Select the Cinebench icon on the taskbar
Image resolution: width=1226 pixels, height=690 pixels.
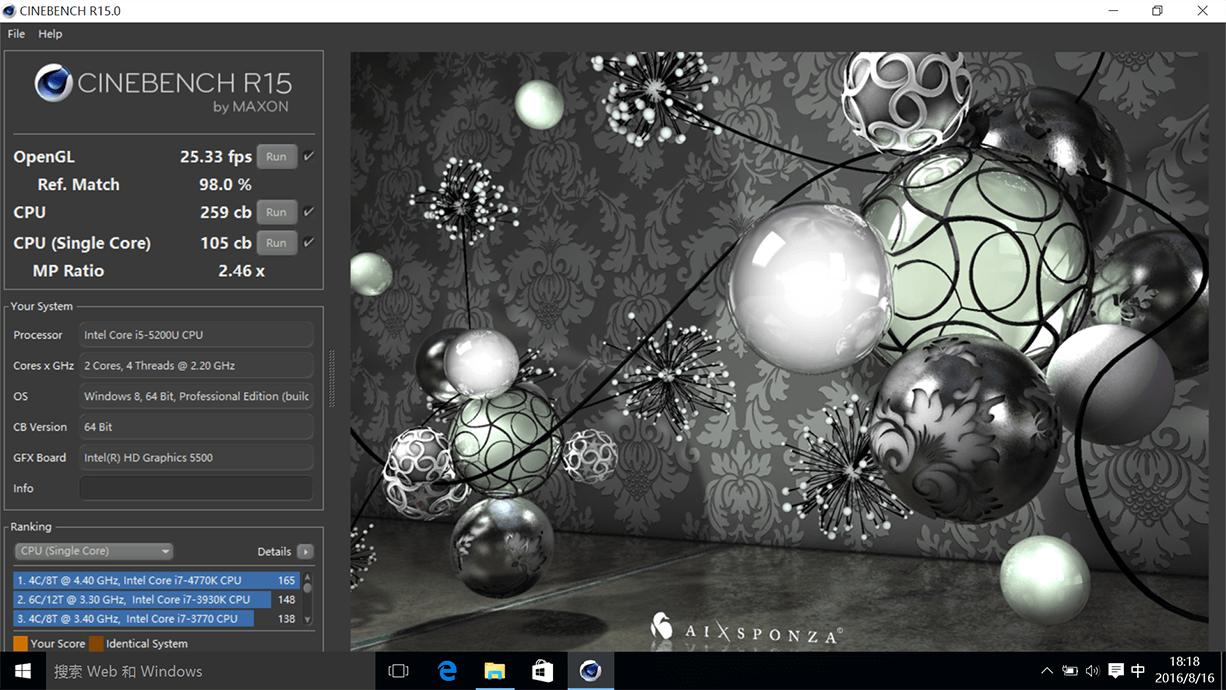(x=590, y=670)
